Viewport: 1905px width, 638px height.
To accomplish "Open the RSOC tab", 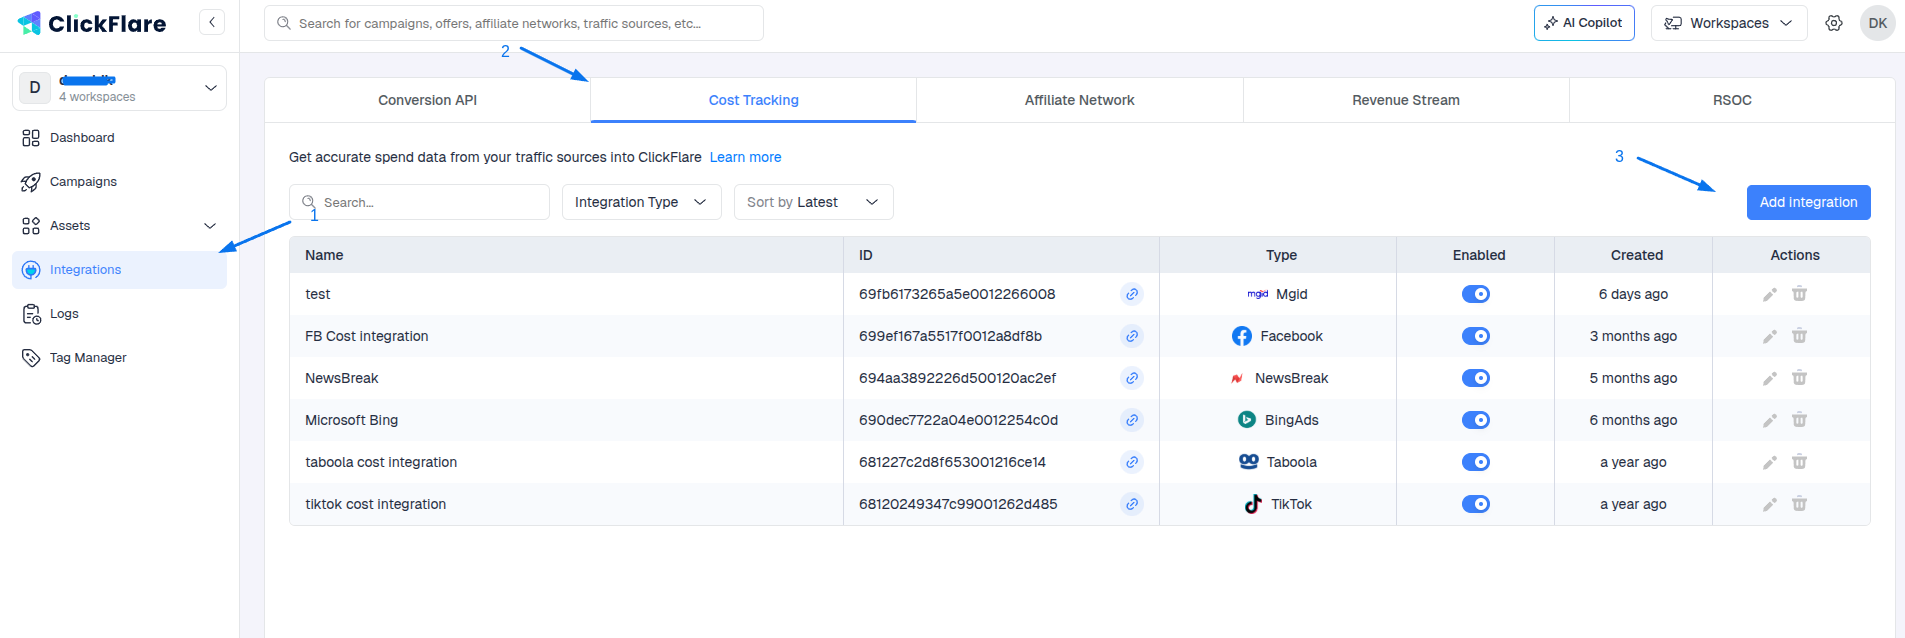I will point(1732,100).
